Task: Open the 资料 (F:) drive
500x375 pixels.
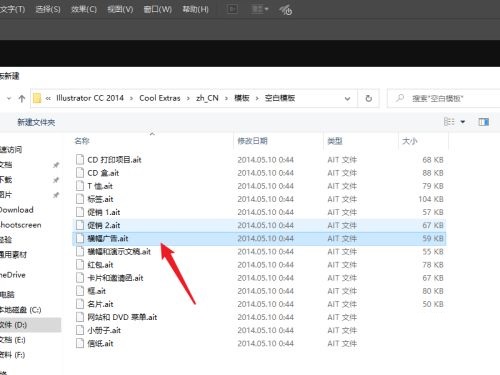Action: [x=13, y=355]
